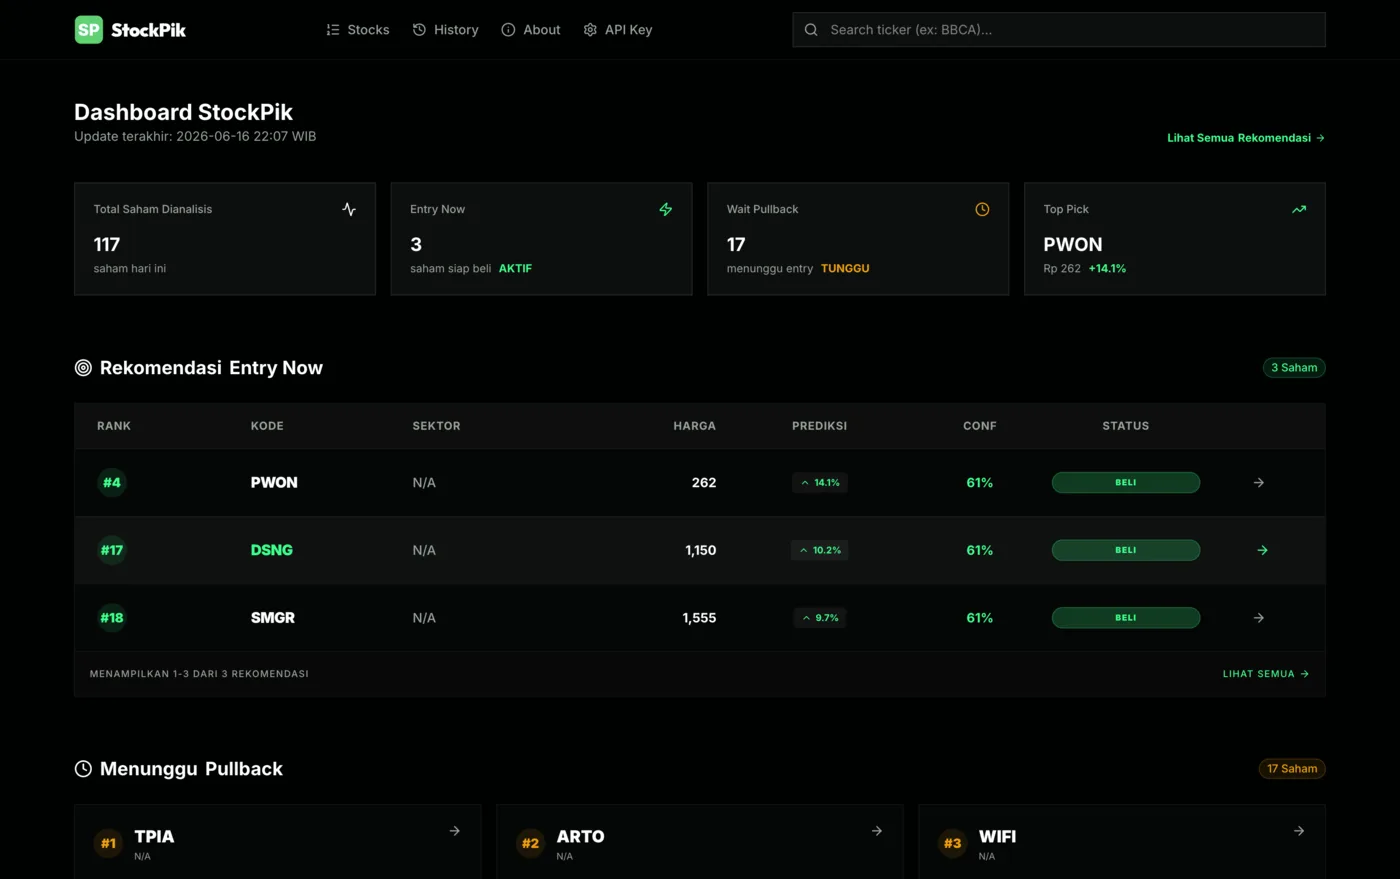
Task: Open the DSNG stock code
Action: (x=272, y=550)
